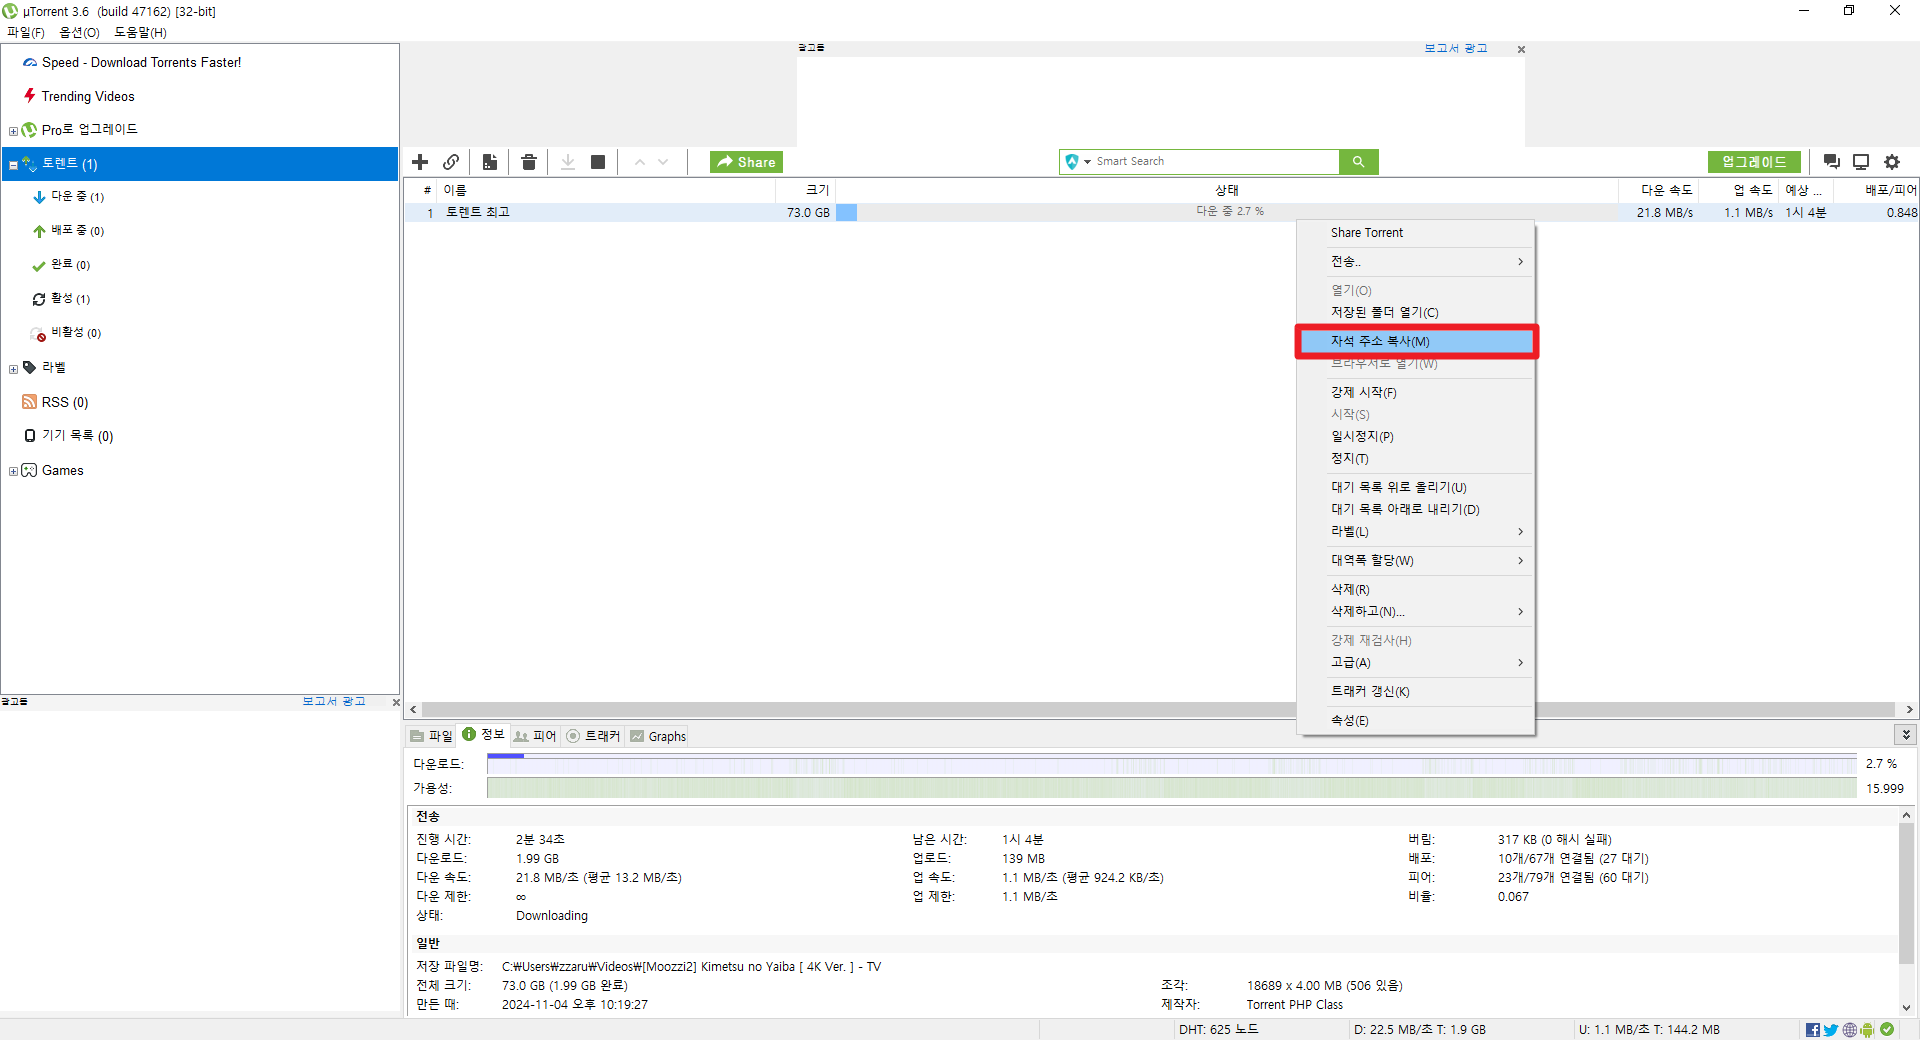Select the 비활성 (0) inactive filter
Viewport: 1920px width, 1040px height.
(x=66, y=333)
